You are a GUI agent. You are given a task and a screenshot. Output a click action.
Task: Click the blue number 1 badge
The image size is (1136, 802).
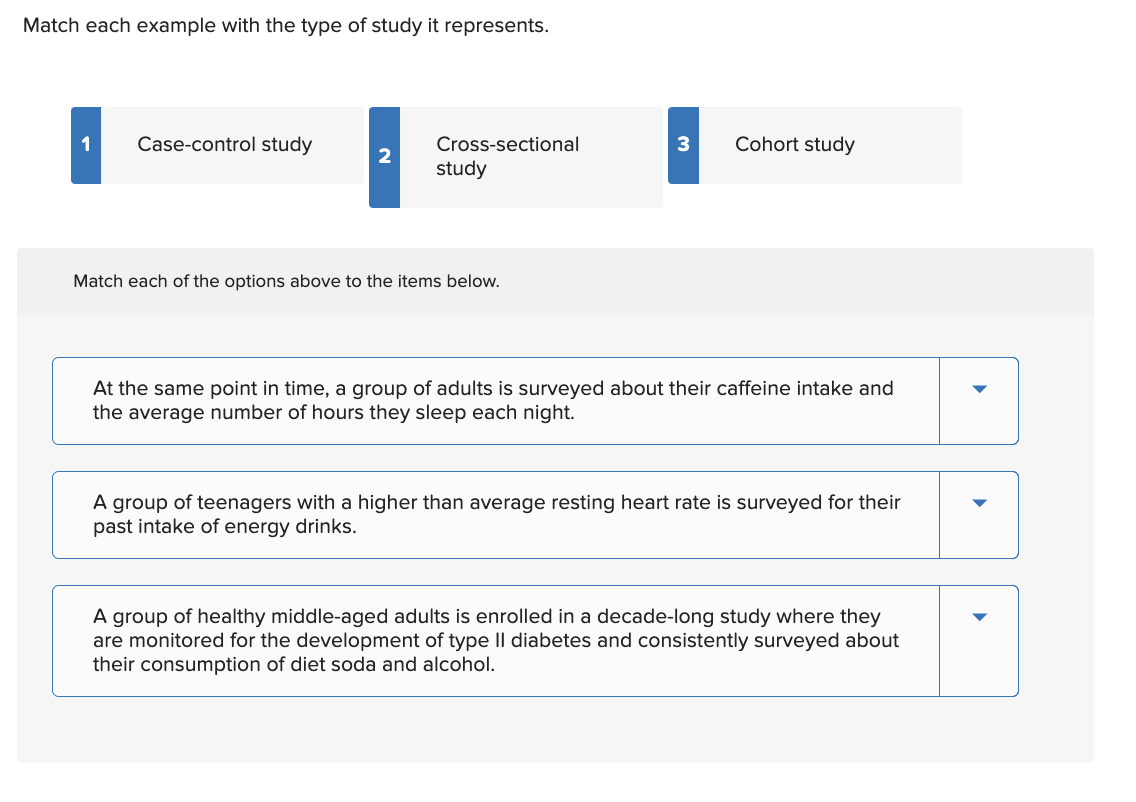[x=85, y=145]
